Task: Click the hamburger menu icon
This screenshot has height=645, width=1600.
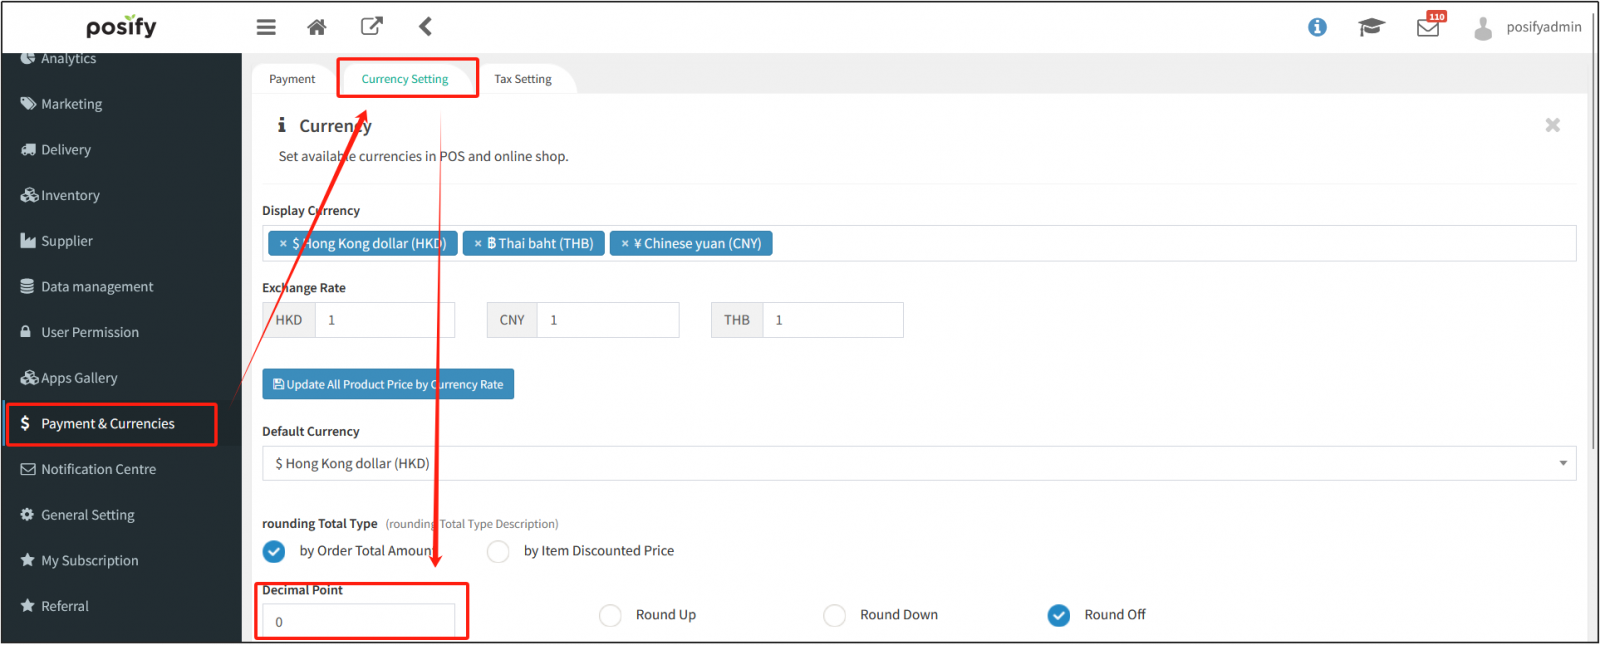Action: [266, 27]
